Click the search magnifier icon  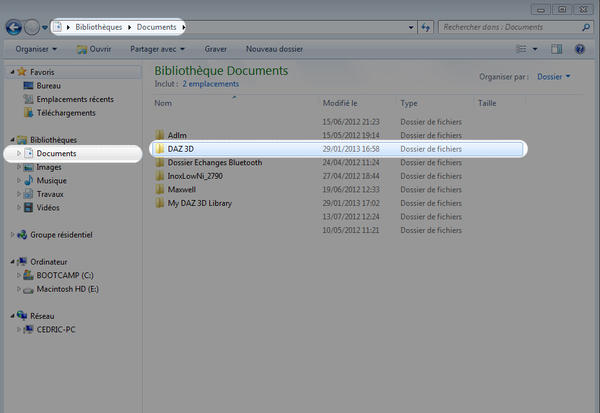586,27
